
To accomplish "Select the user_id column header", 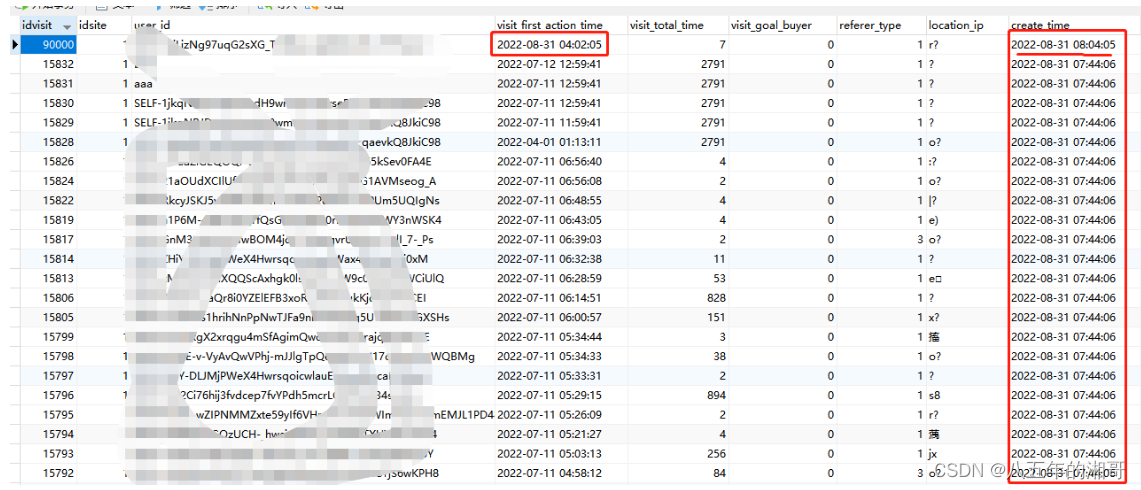I will click(x=311, y=25).
